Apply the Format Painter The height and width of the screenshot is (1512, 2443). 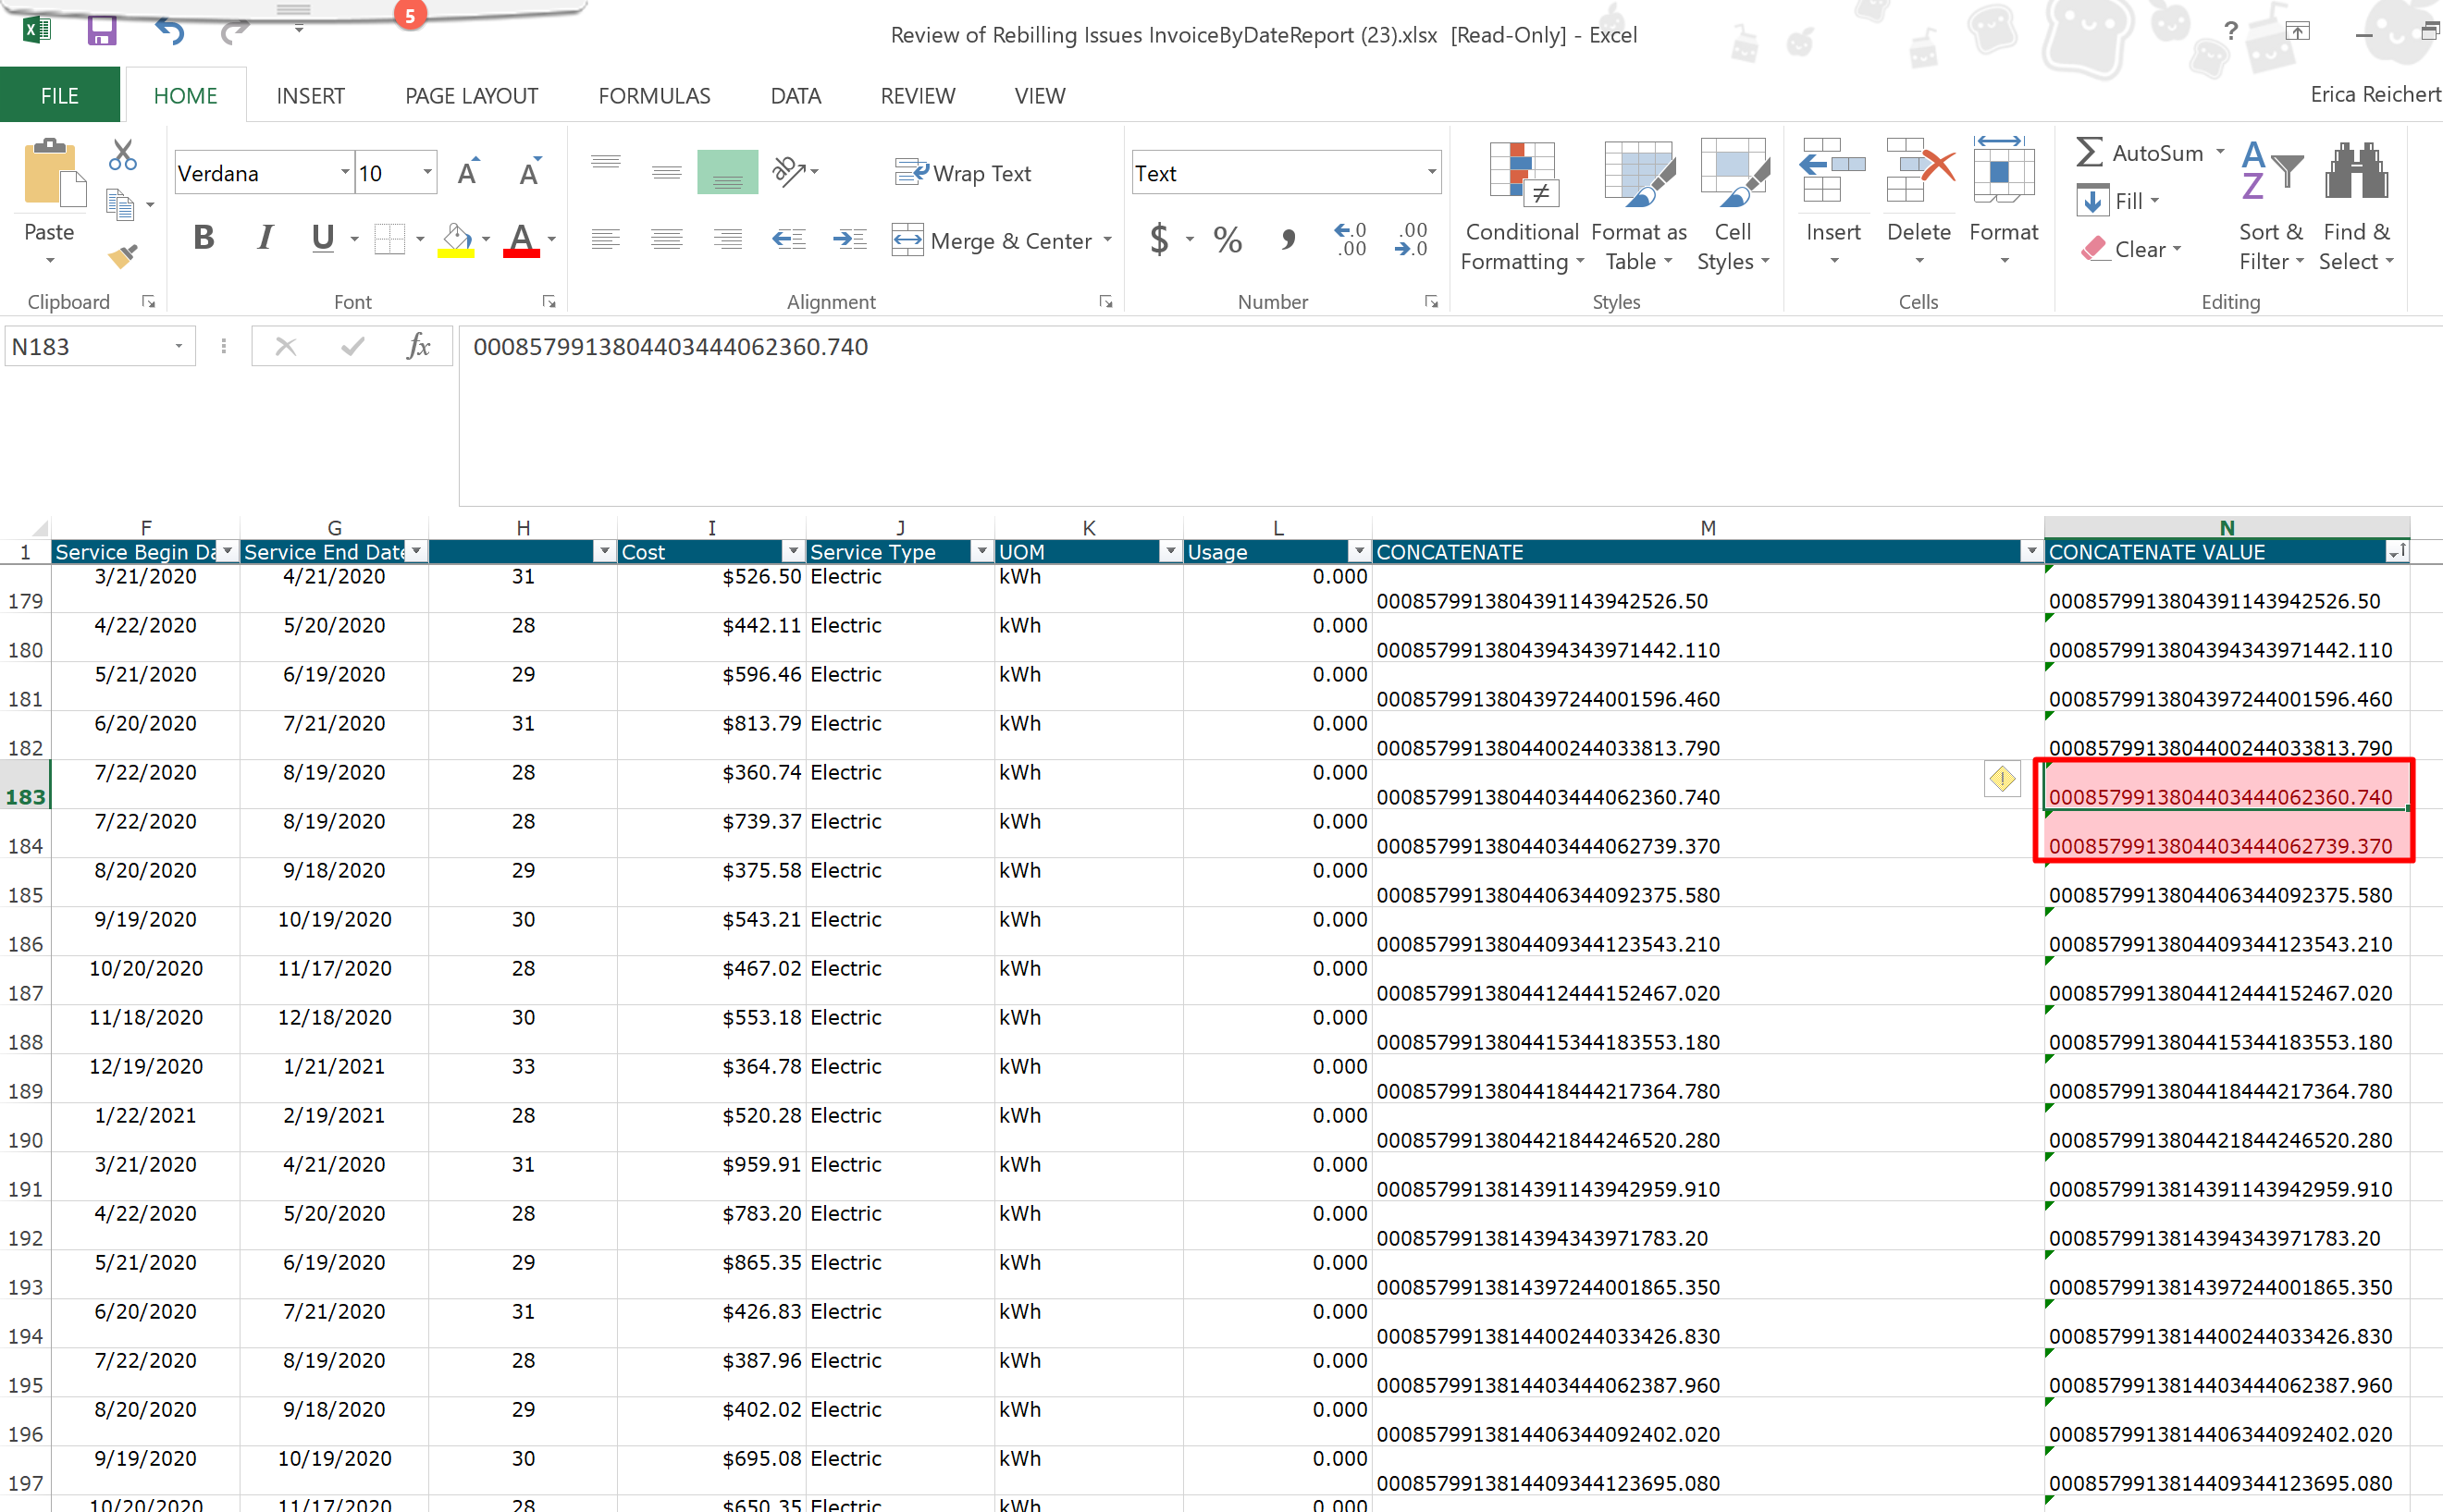pos(122,258)
